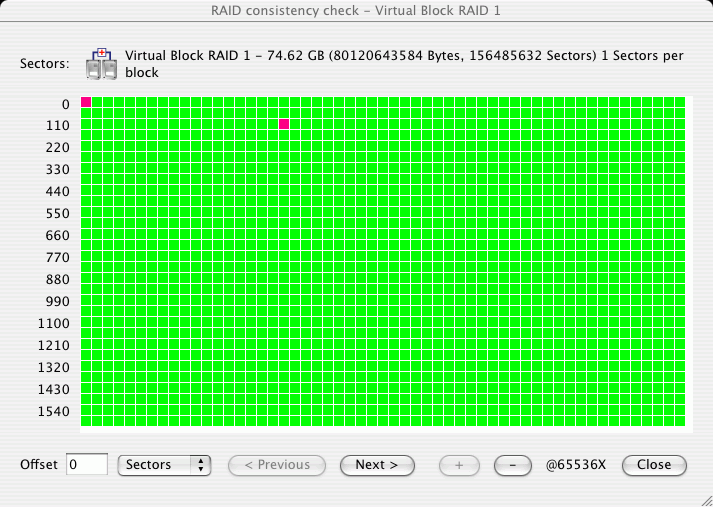The width and height of the screenshot is (713, 507).
Task: Click the row label 1100
Action: pyautogui.click(x=54, y=323)
